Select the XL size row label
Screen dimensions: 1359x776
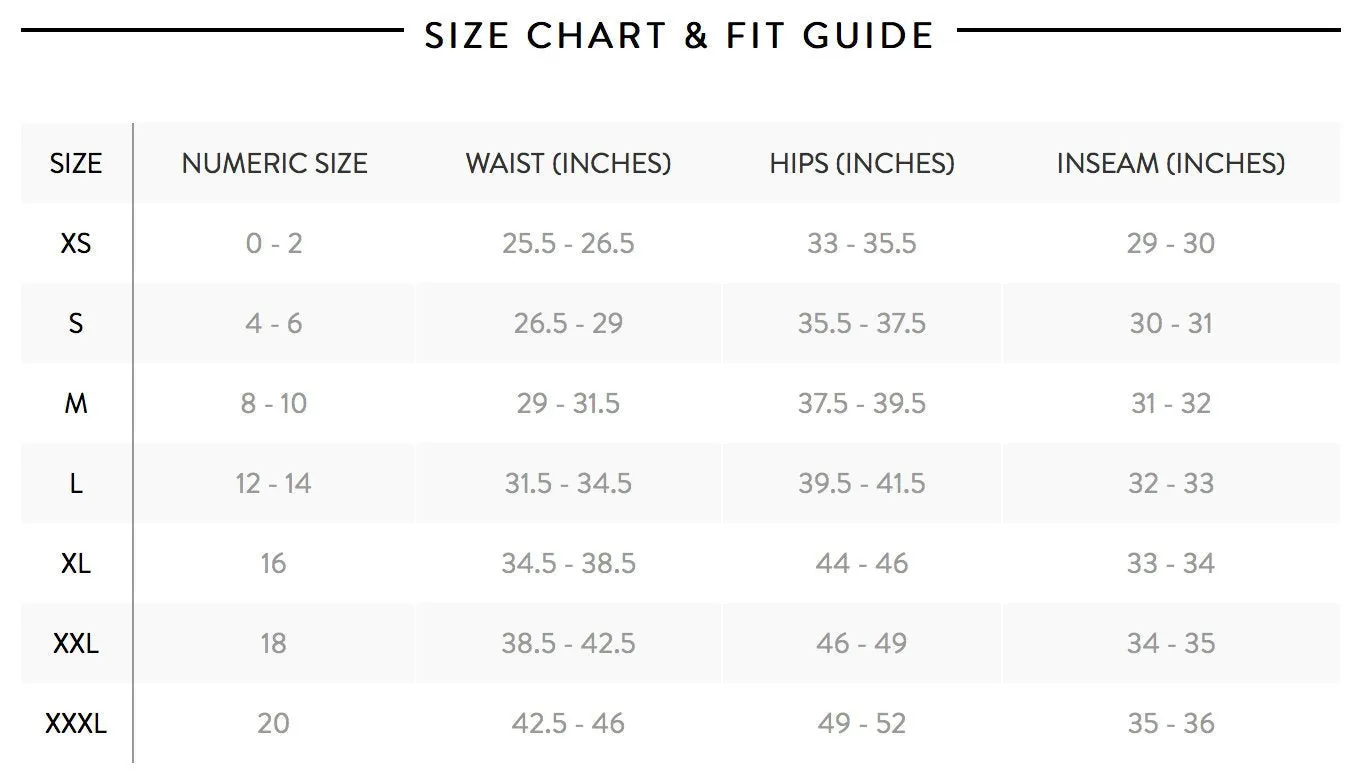(x=76, y=563)
